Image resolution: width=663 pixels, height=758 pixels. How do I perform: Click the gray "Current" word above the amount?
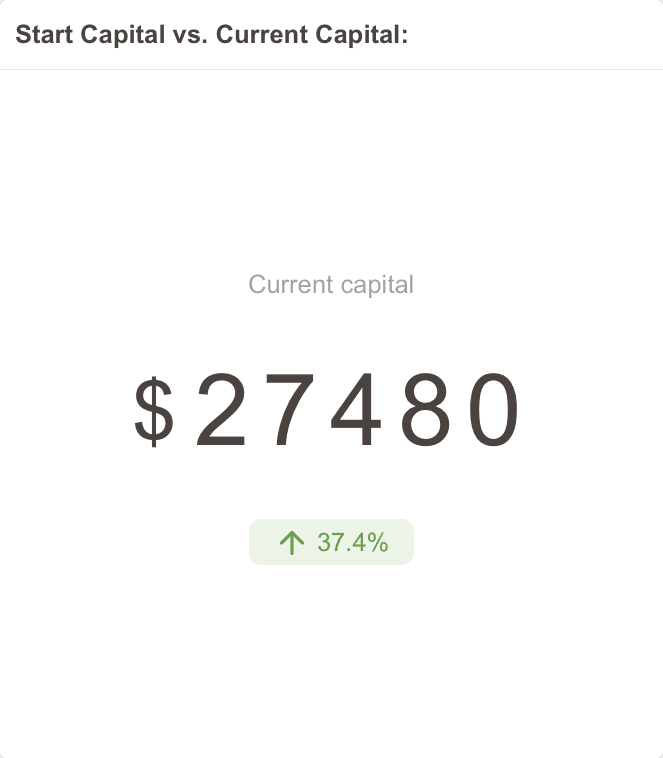(x=290, y=285)
